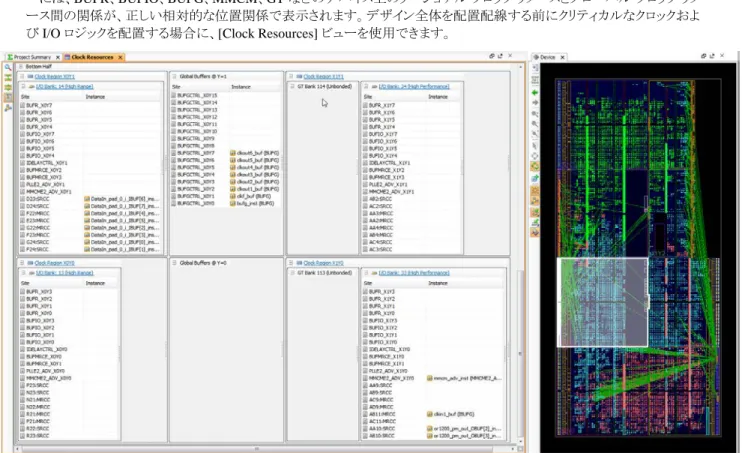
Task: Select instance clkin1_buf (BUFG)
Action: 450,414
